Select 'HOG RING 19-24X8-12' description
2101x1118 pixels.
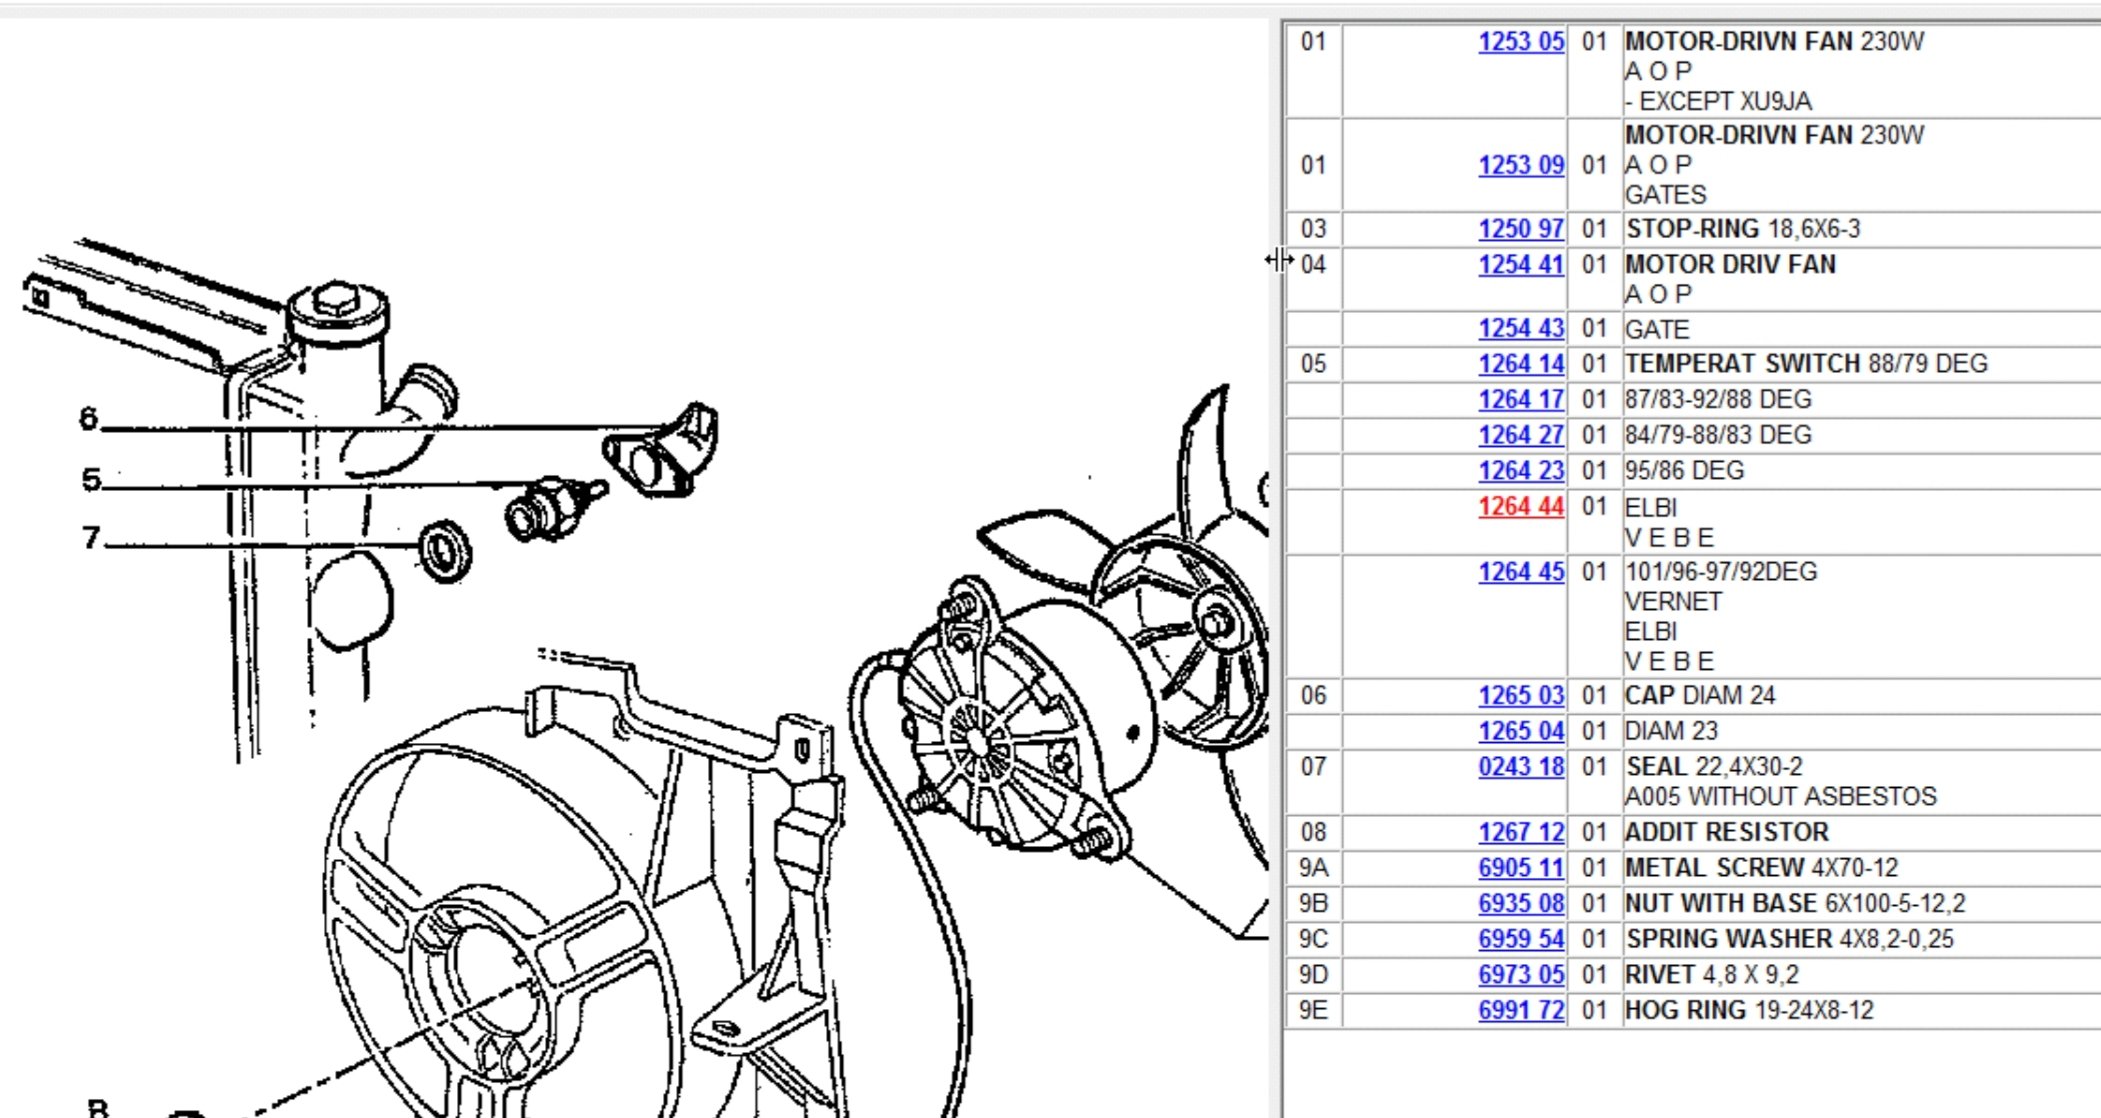(1749, 1011)
